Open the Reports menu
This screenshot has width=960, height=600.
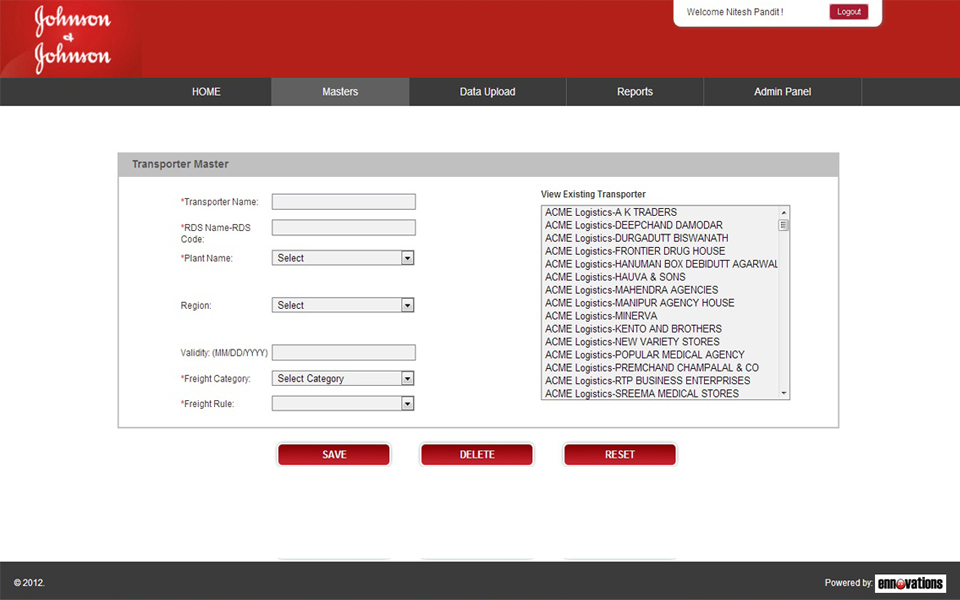634,92
